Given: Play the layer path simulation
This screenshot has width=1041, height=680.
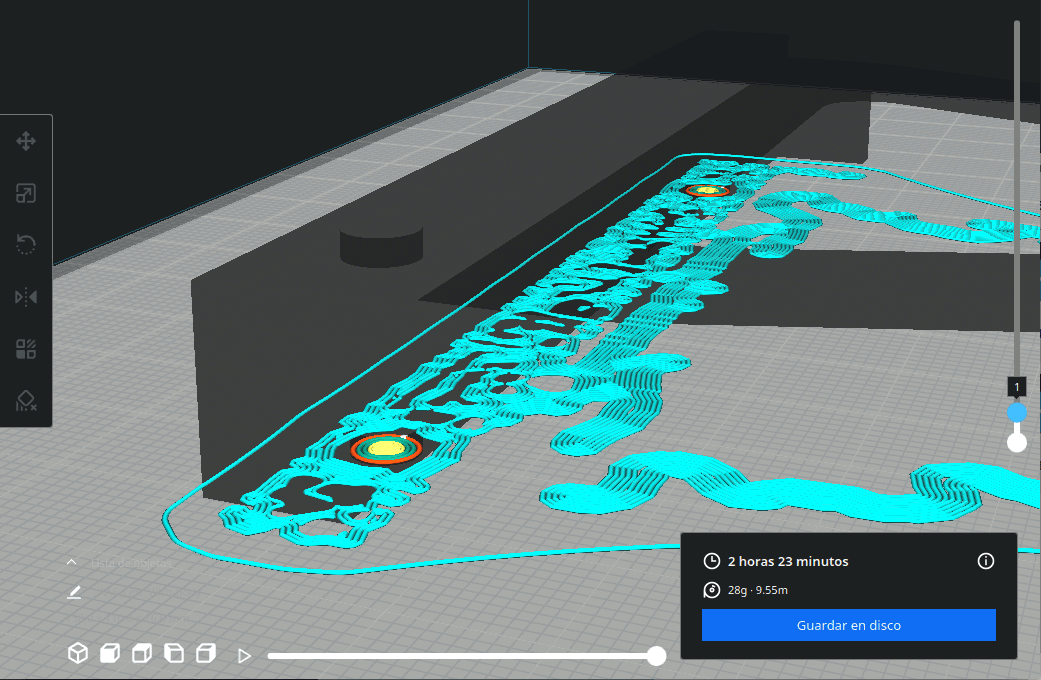Looking at the screenshot, I should pos(244,656).
